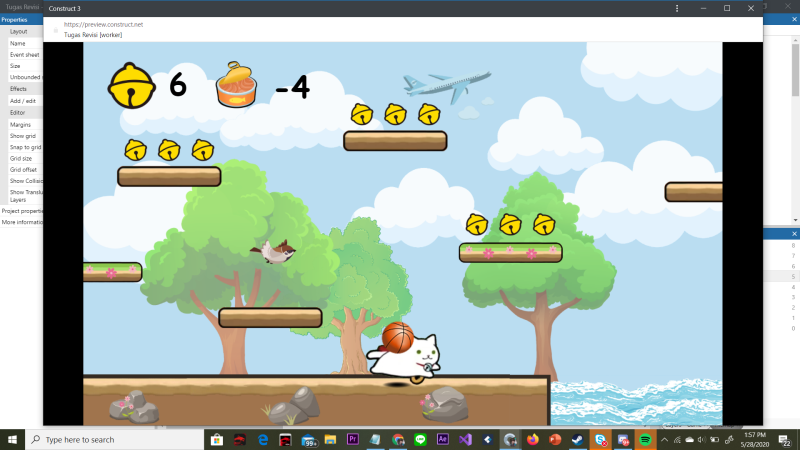
Task: Open Adobe Premiere Pro from taskbar
Action: pyautogui.click(x=352, y=439)
